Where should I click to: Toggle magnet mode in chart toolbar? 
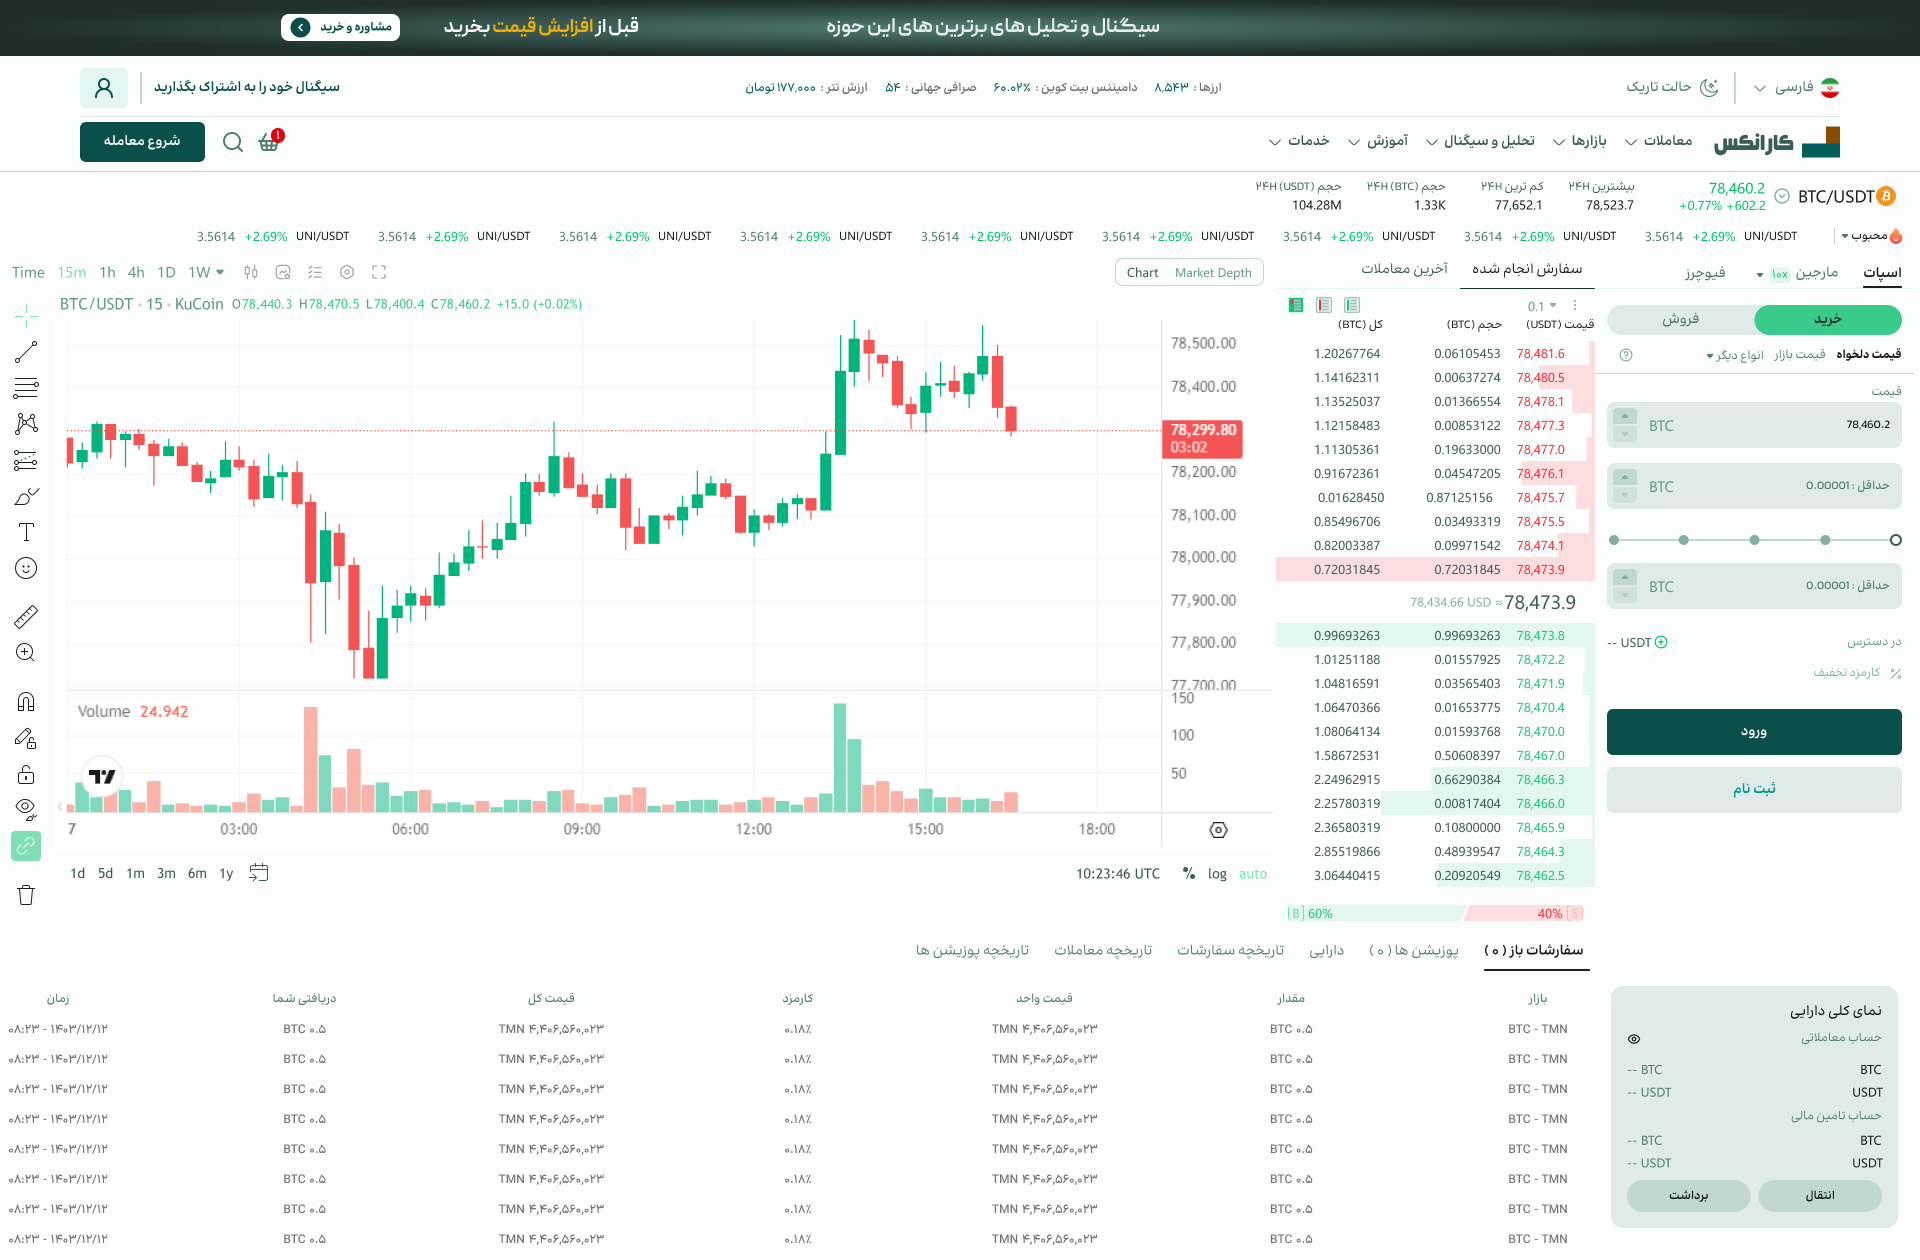[x=26, y=701]
